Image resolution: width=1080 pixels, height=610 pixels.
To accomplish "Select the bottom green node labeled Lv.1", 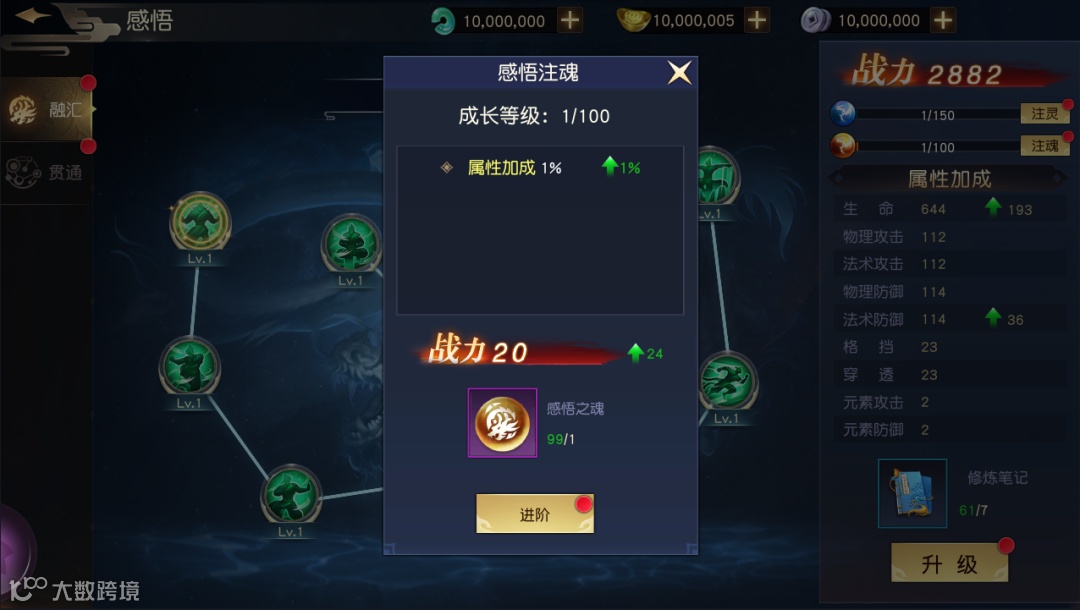I will (x=291, y=495).
